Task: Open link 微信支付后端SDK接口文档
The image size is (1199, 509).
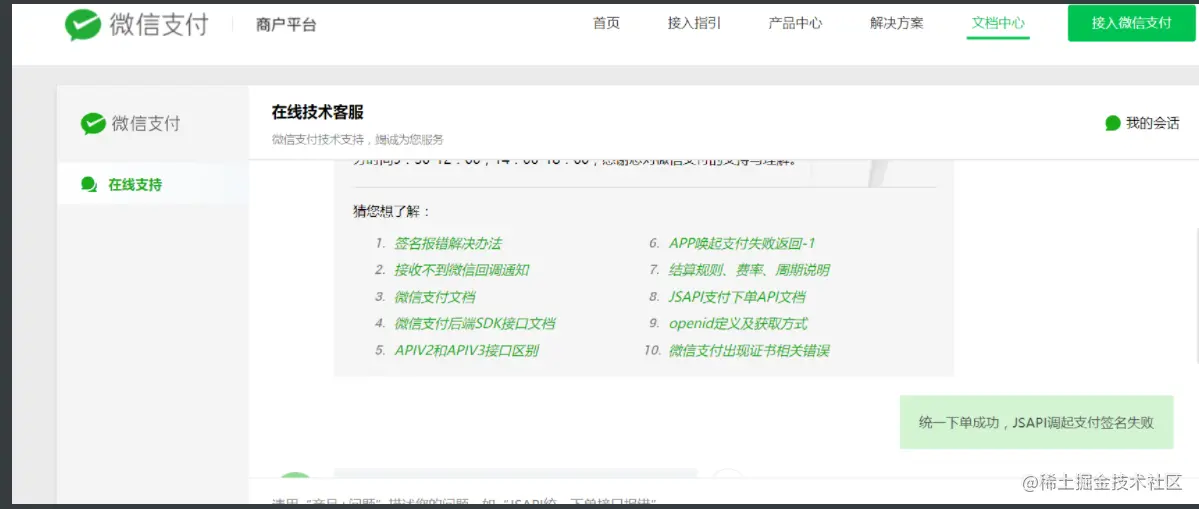Action: point(475,323)
